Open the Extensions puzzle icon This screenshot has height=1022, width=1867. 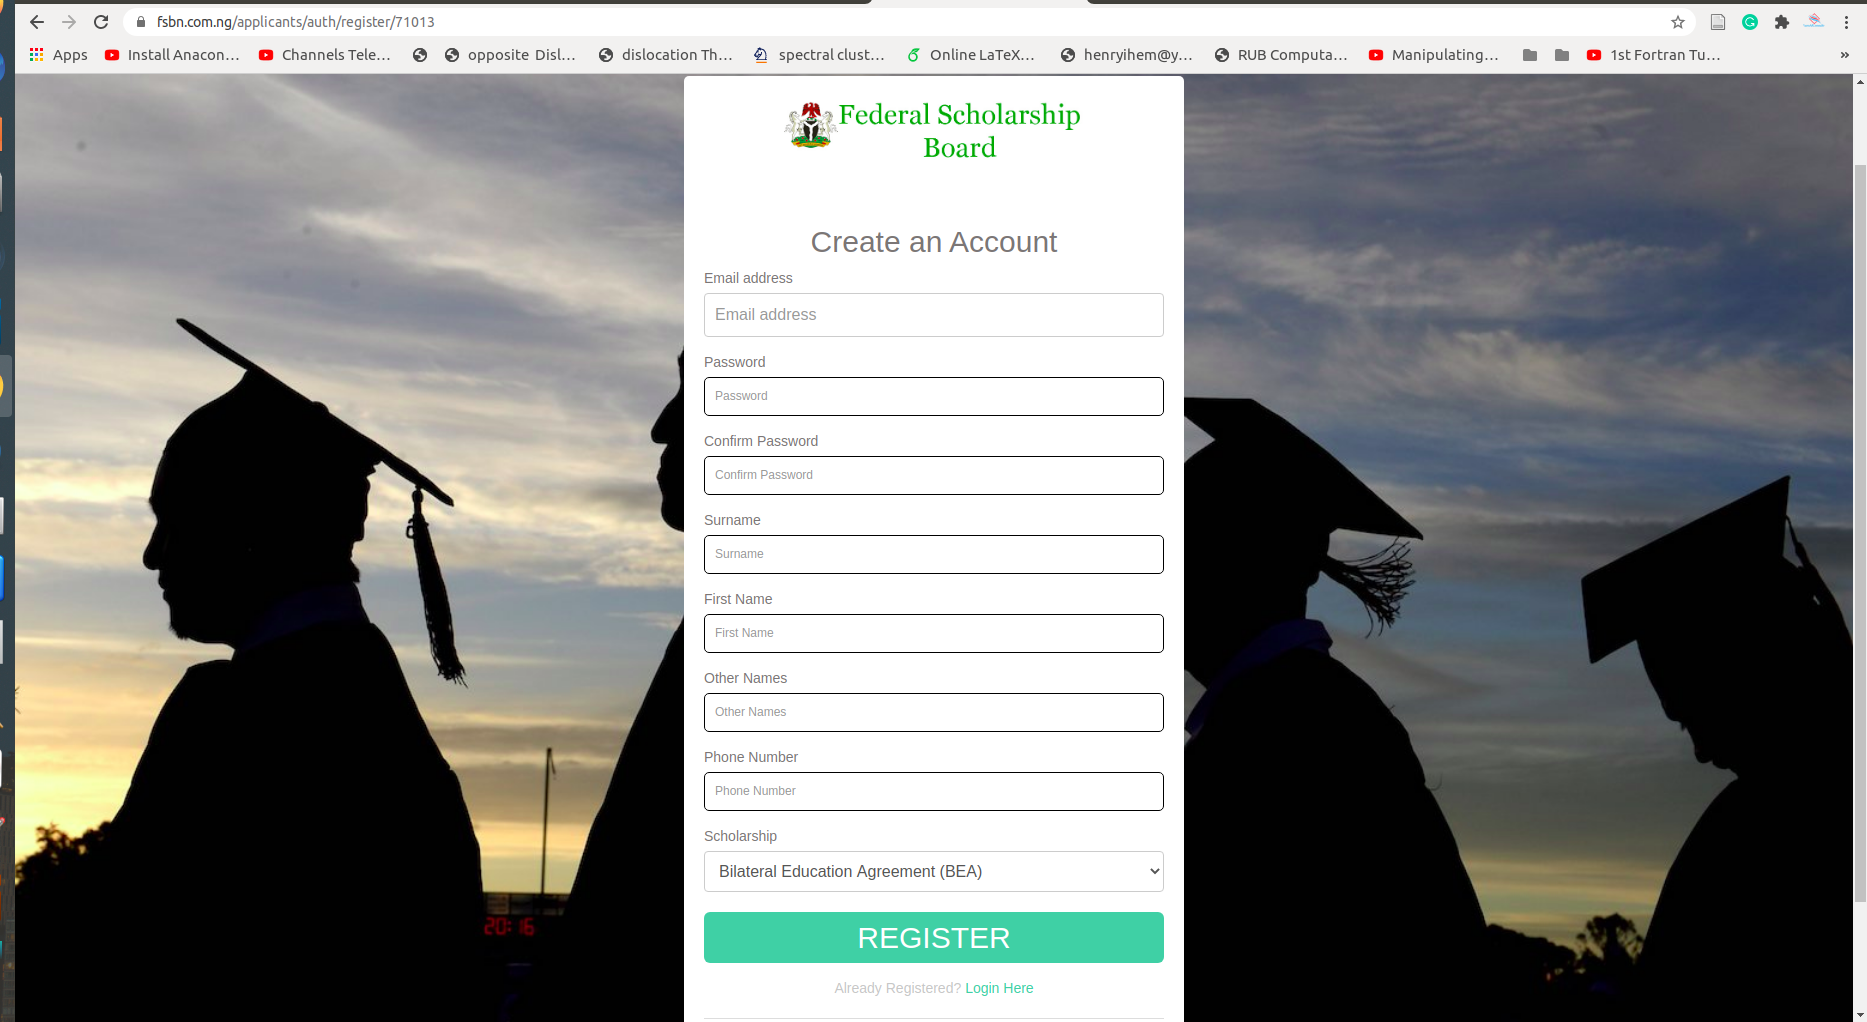(1782, 22)
